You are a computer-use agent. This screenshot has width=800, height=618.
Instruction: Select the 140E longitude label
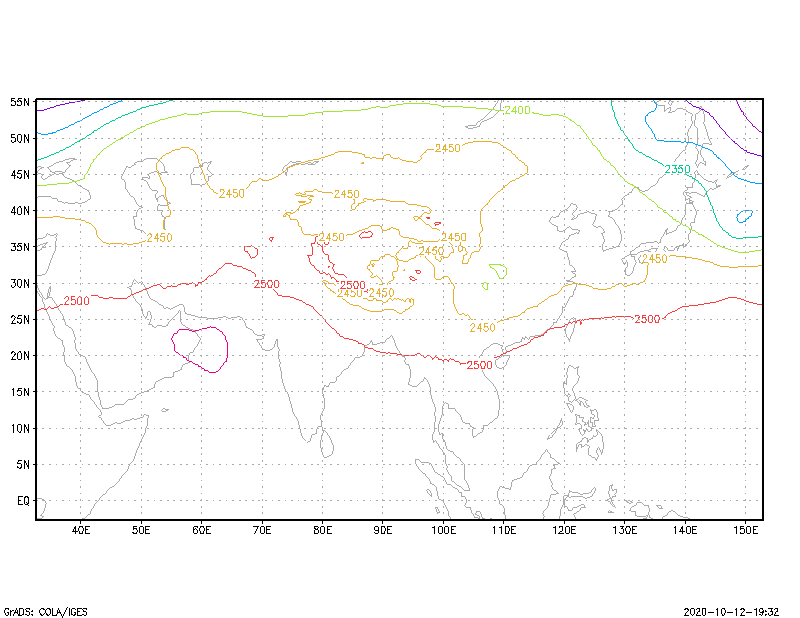685,530
